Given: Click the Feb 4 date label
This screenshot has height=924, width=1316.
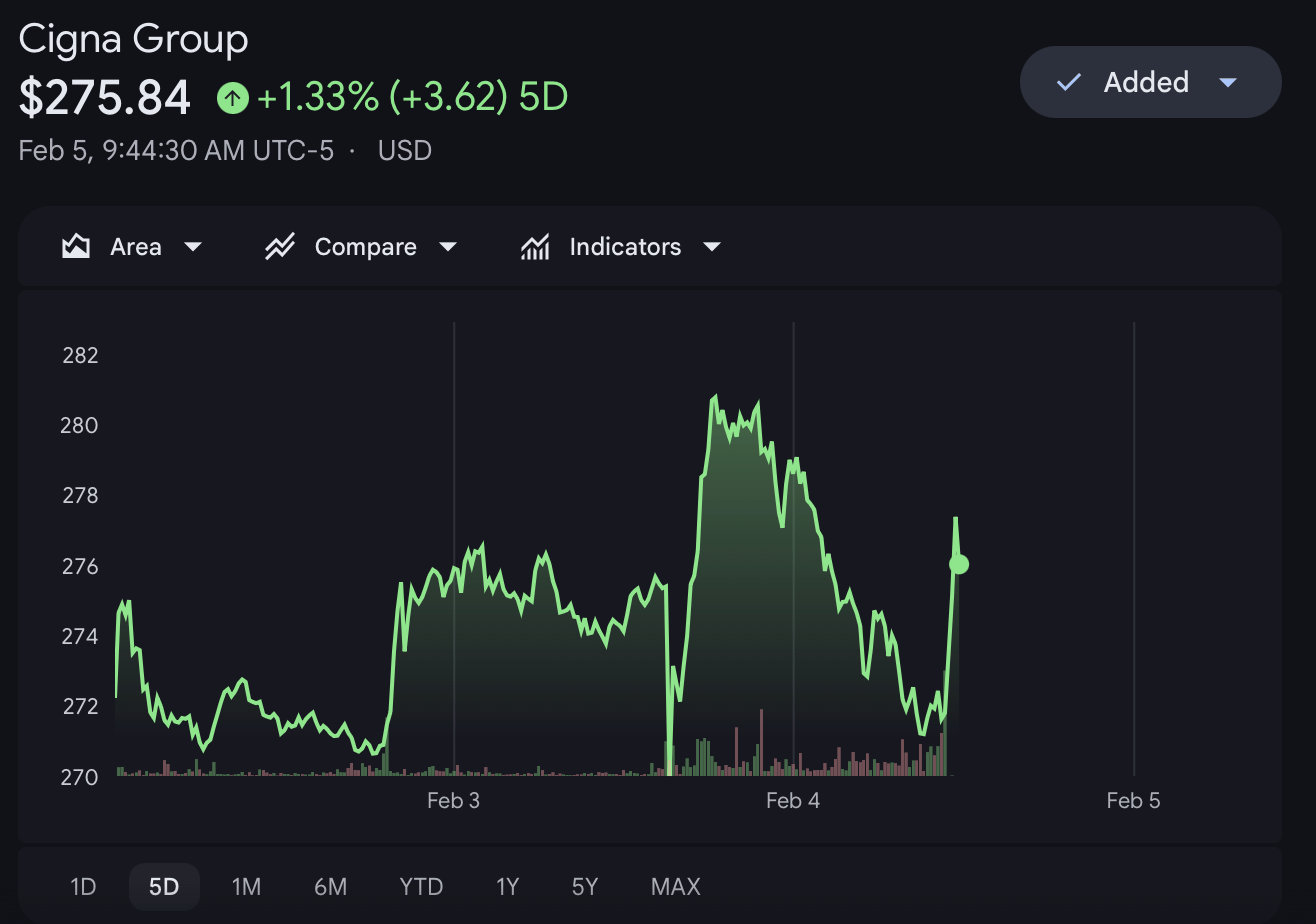Looking at the screenshot, I should point(793,800).
